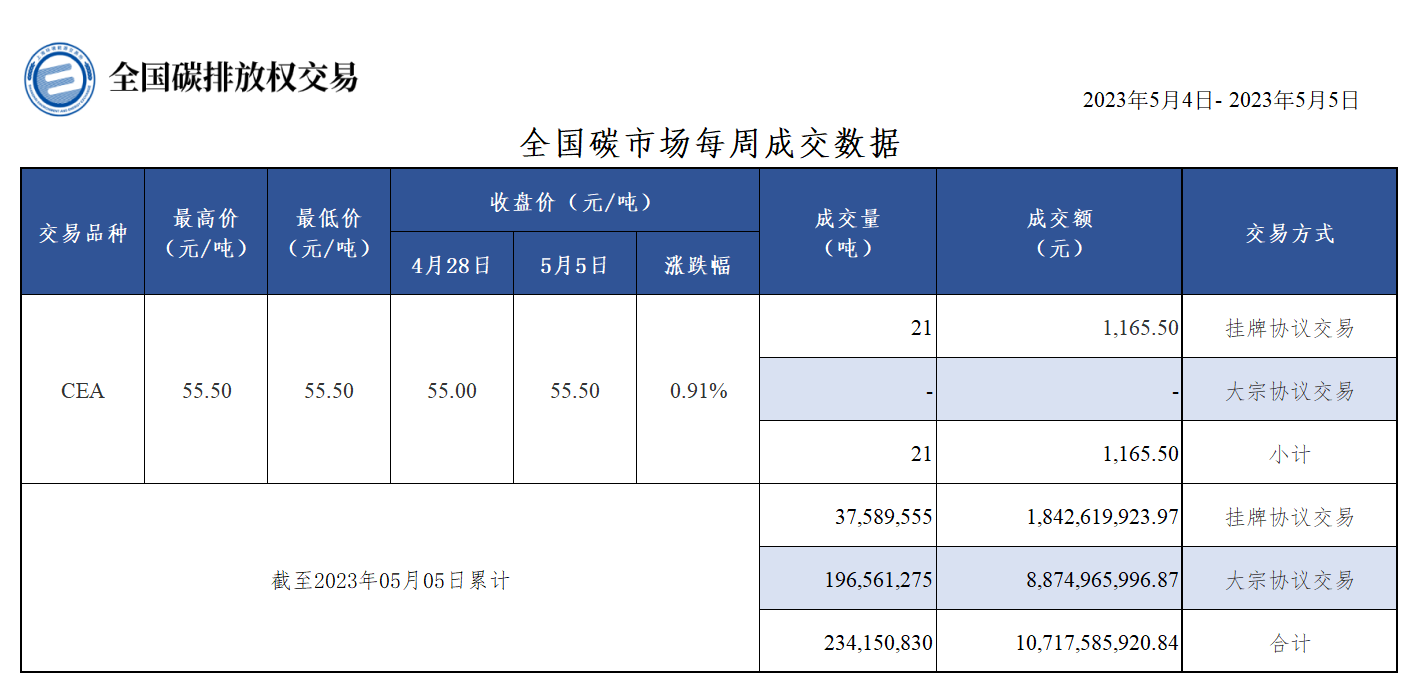
Task: Click the 全国碳排放权交易 logo title
Action: [233, 77]
